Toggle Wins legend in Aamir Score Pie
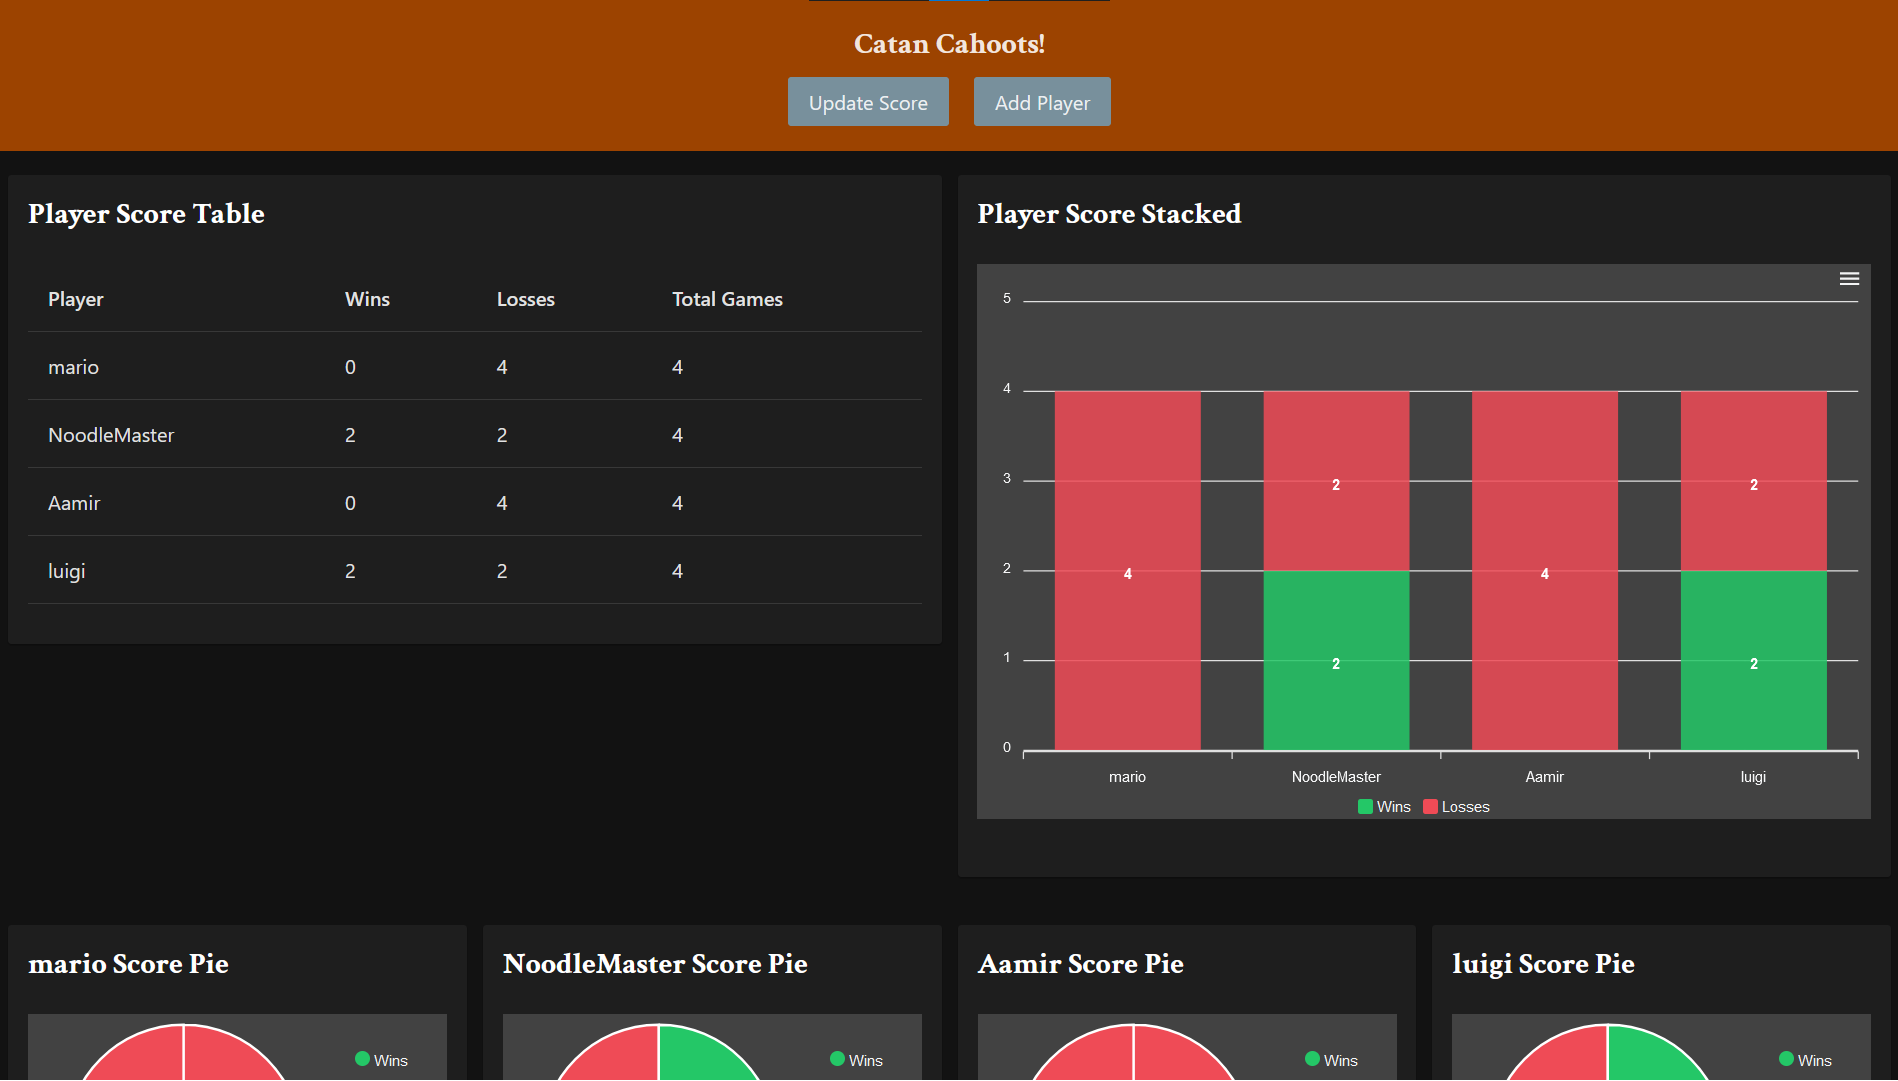This screenshot has width=1898, height=1081. 1331,1060
